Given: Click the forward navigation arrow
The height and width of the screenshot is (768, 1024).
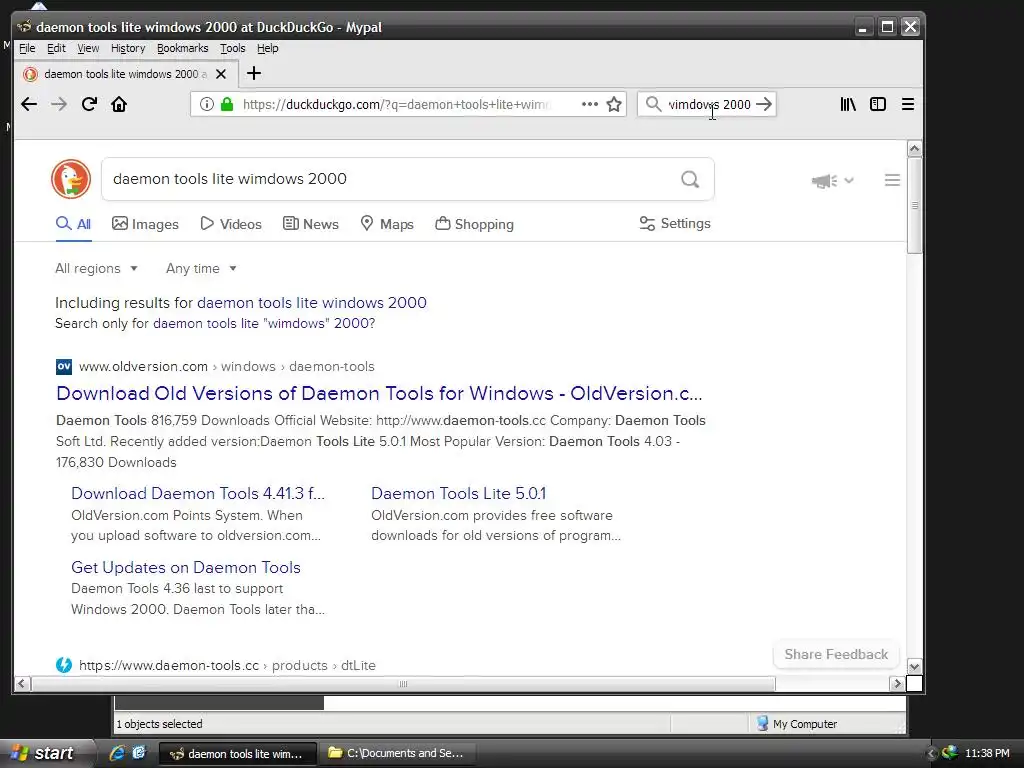Looking at the screenshot, I should [x=59, y=104].
